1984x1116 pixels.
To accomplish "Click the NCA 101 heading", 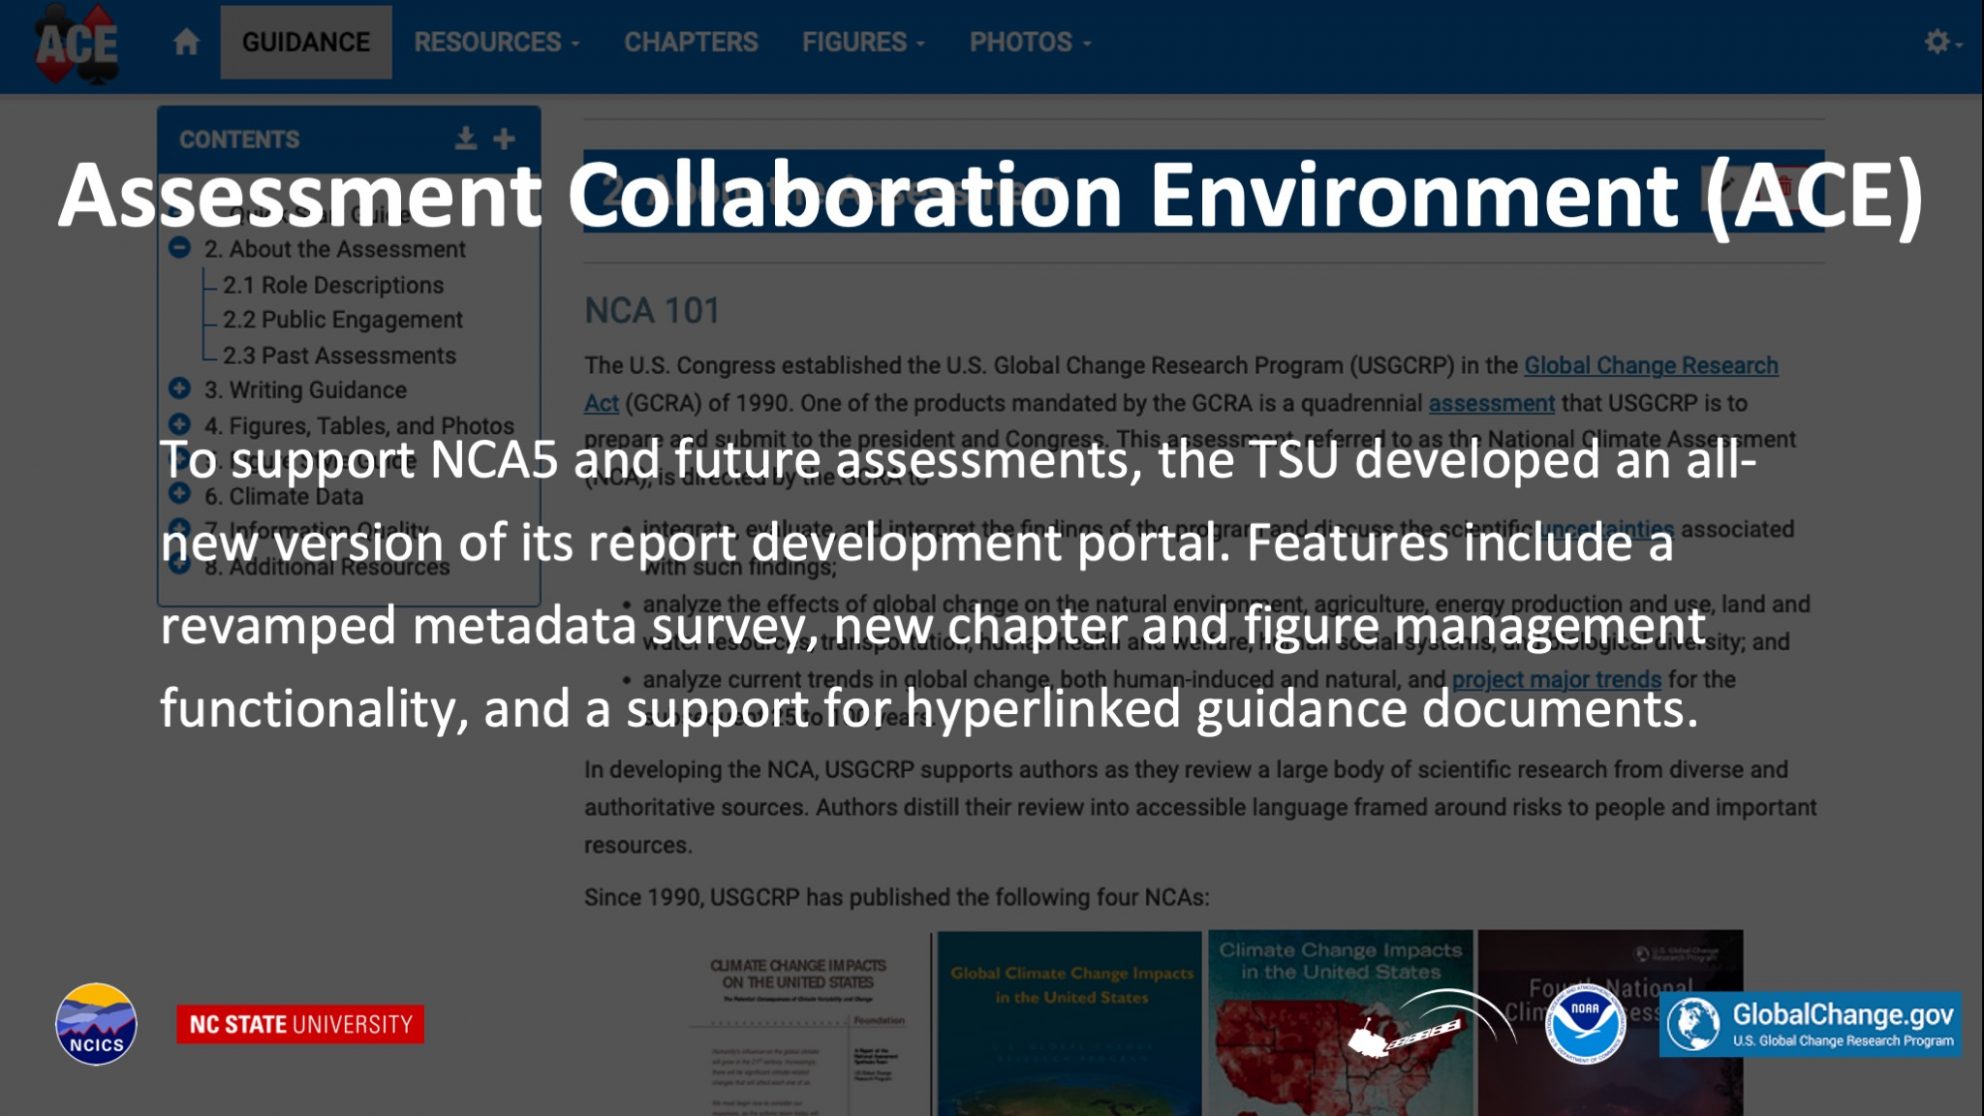I will pyautogui.click(x=652, y=311).
